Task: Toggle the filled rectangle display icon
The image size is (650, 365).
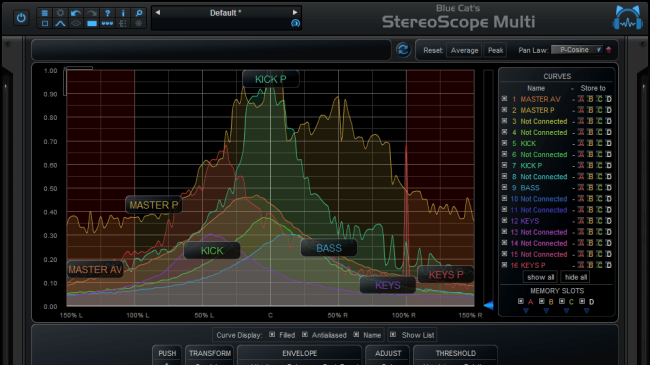Action: click(x=92, y=24)
